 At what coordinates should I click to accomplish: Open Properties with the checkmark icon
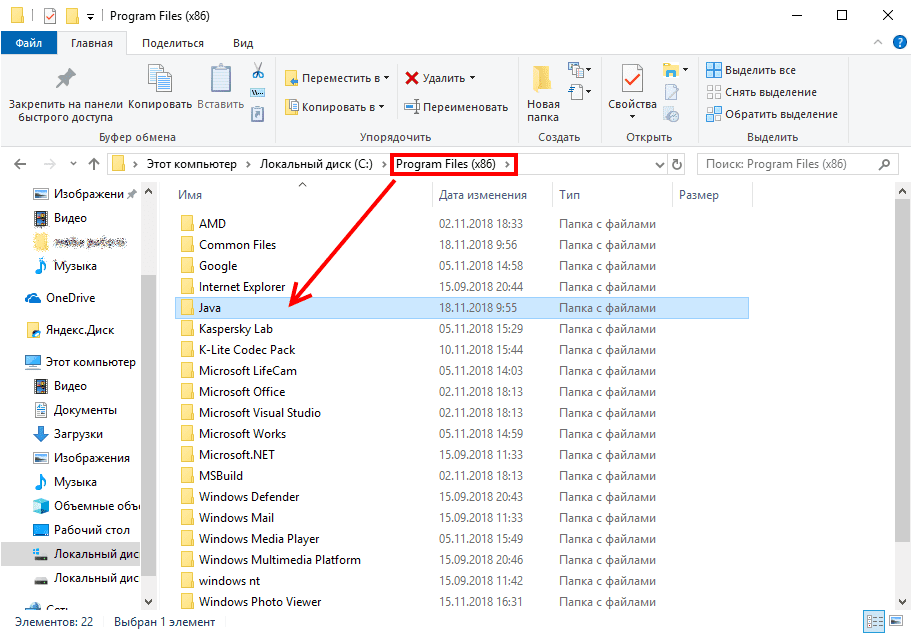632,80
